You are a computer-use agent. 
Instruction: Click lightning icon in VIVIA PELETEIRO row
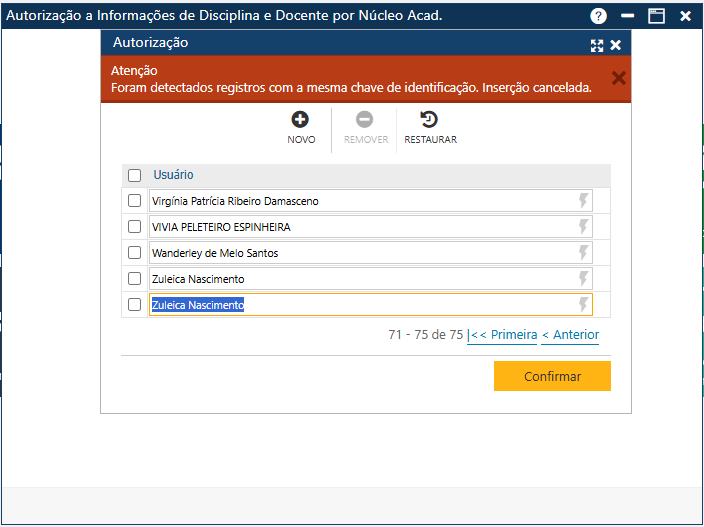pos(583,227)
